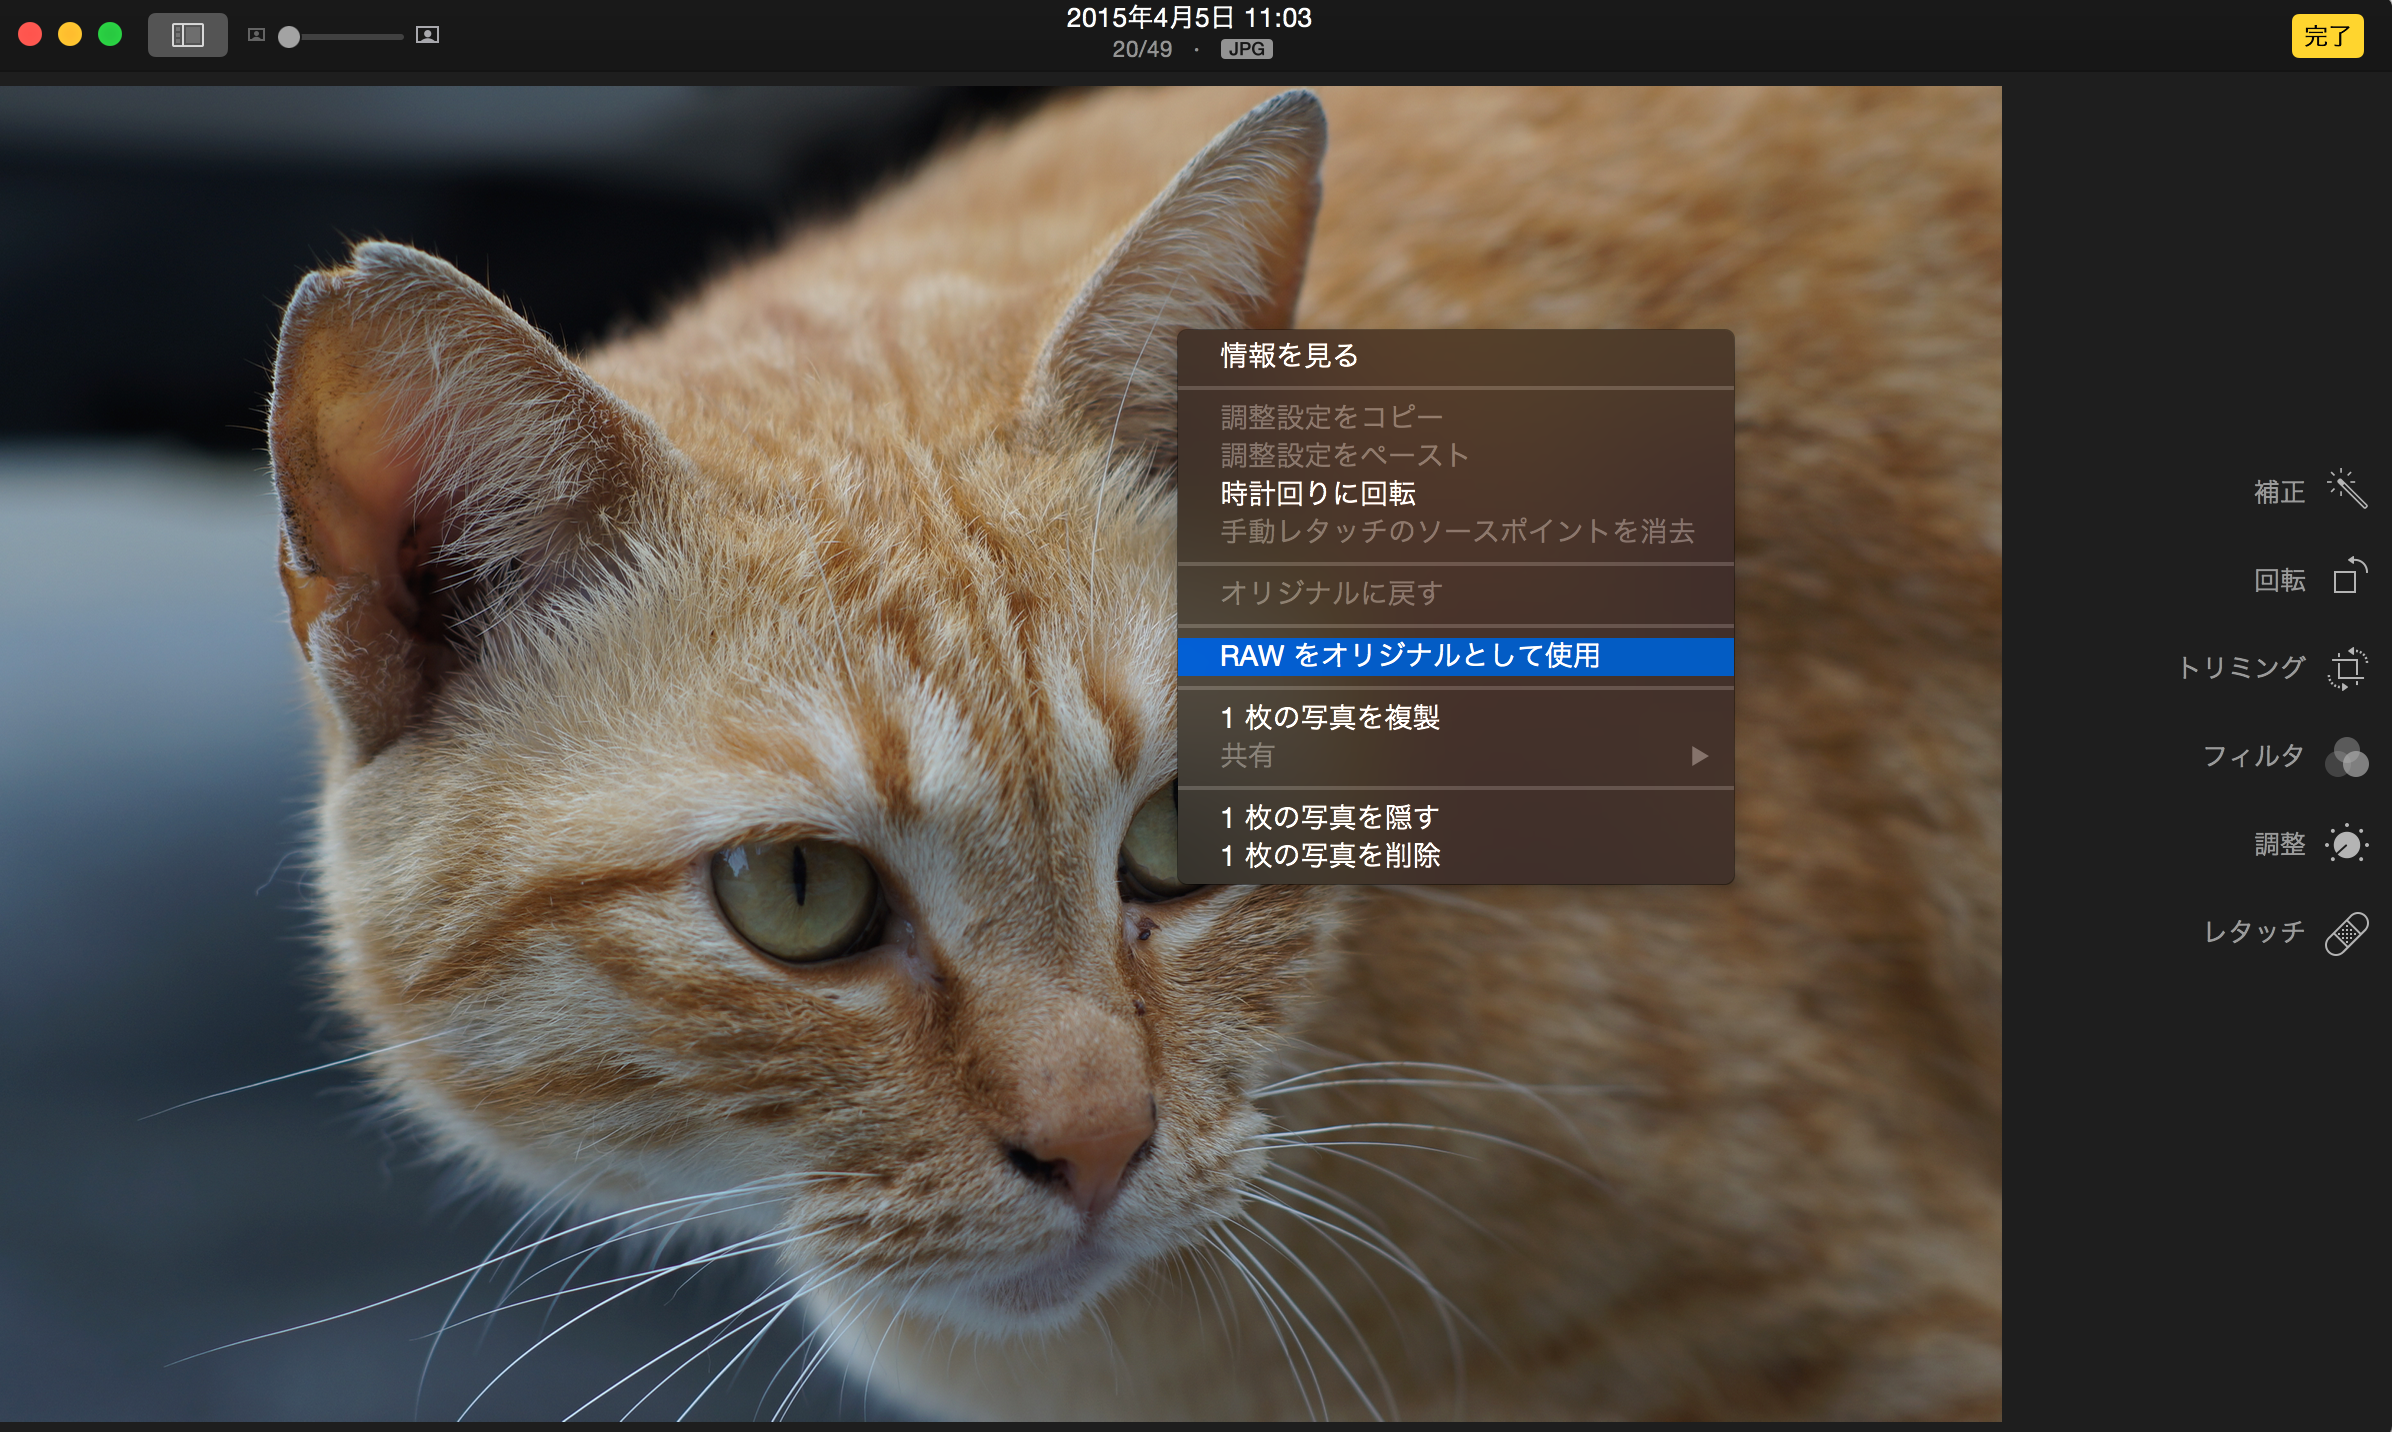Screen dimensions: 2392x1432
Task: Click the 調整設定をコピー menu entry
Action: pos(1455,417)
